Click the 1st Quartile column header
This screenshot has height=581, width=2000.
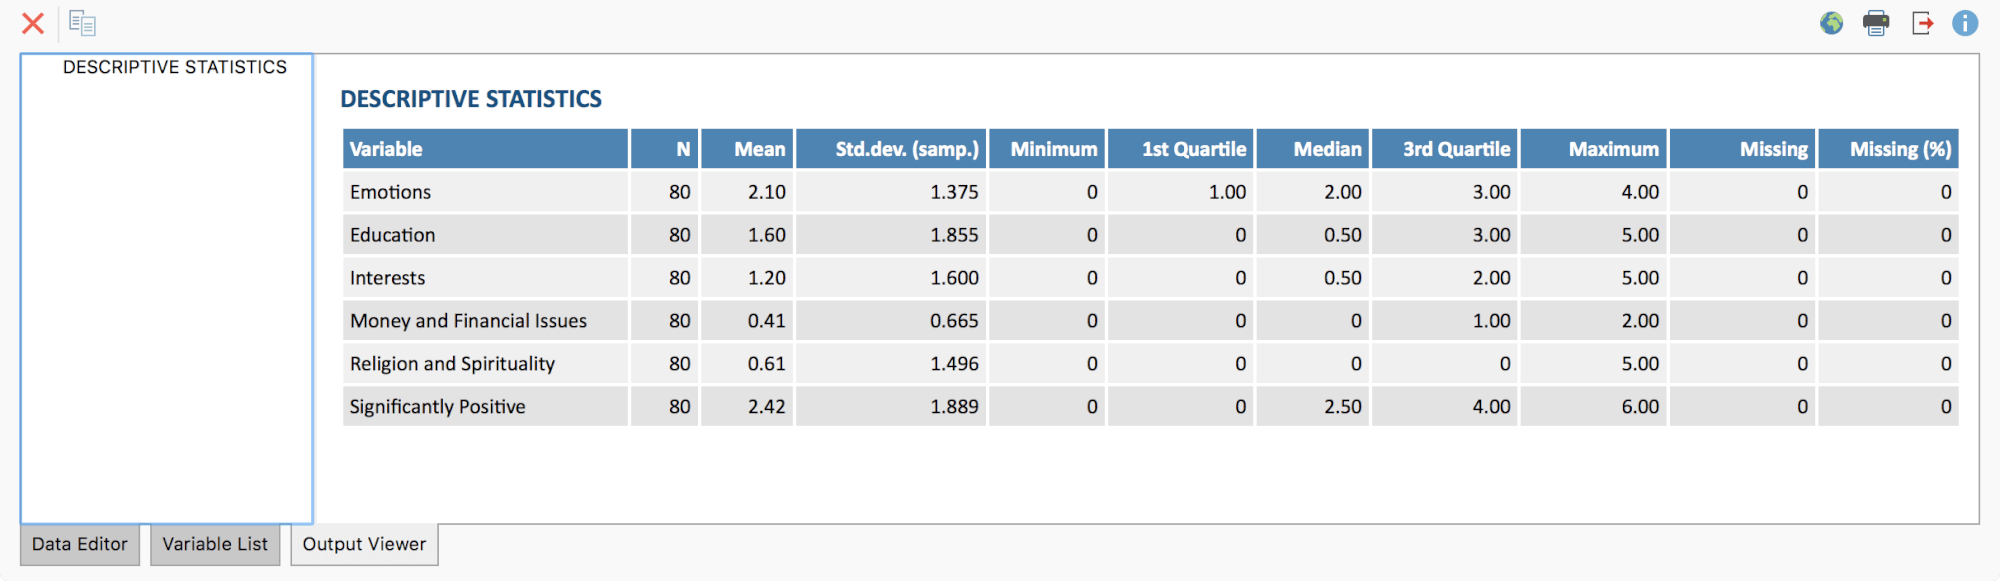pyautogui.click(x=1181, y=149)
